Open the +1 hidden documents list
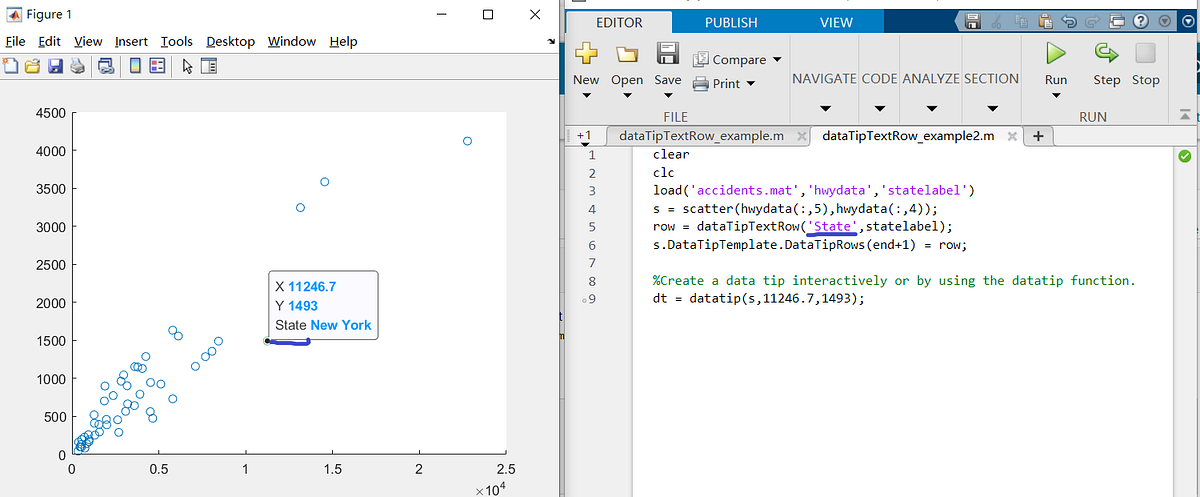 tap(585, 136)
